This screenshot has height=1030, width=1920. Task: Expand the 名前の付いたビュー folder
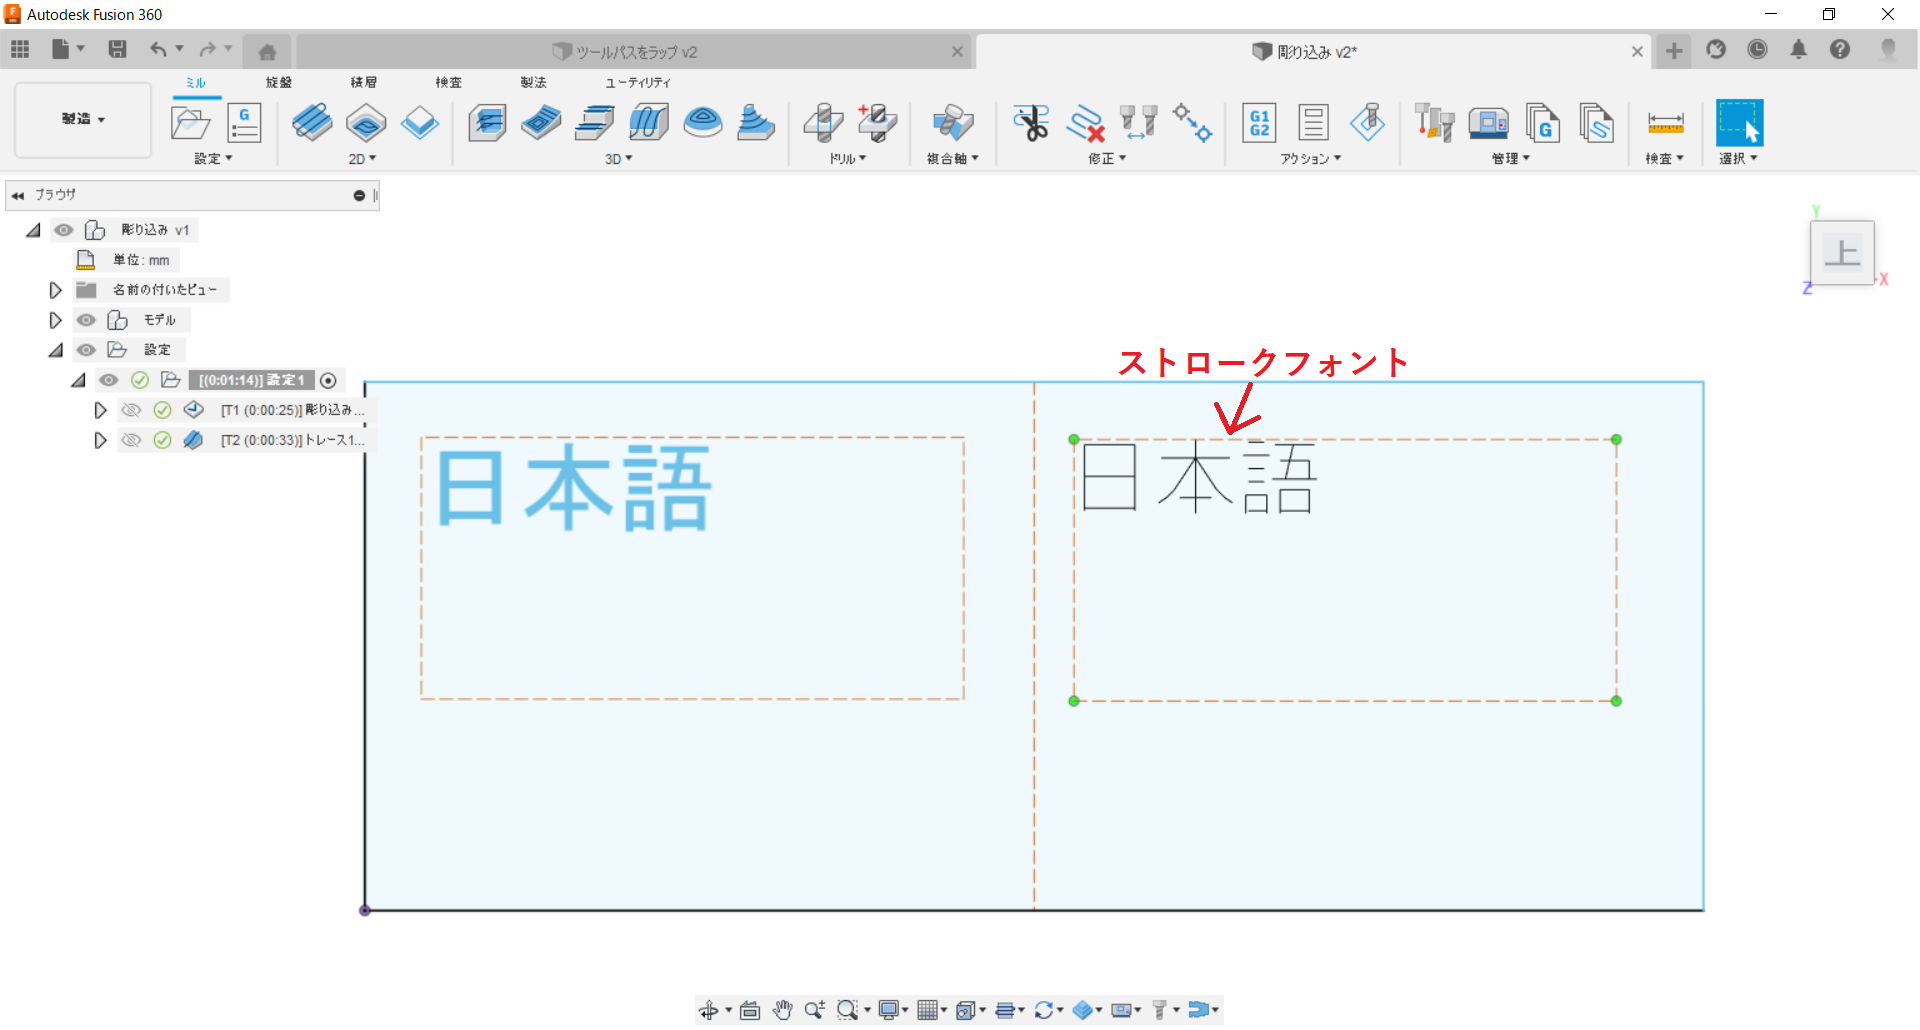[x=56, y=290]
